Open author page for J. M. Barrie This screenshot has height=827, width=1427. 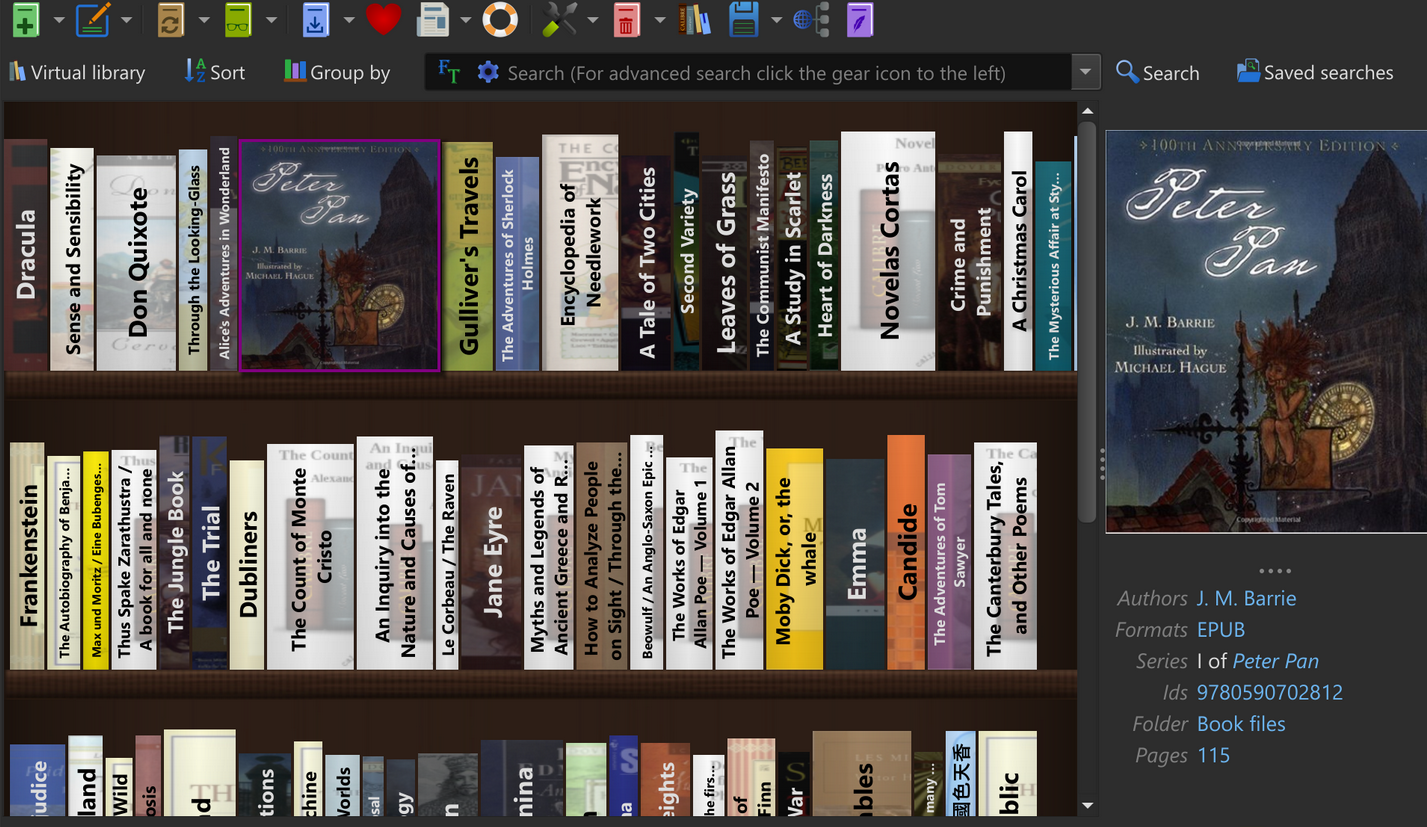click(x=1246, y=597)
